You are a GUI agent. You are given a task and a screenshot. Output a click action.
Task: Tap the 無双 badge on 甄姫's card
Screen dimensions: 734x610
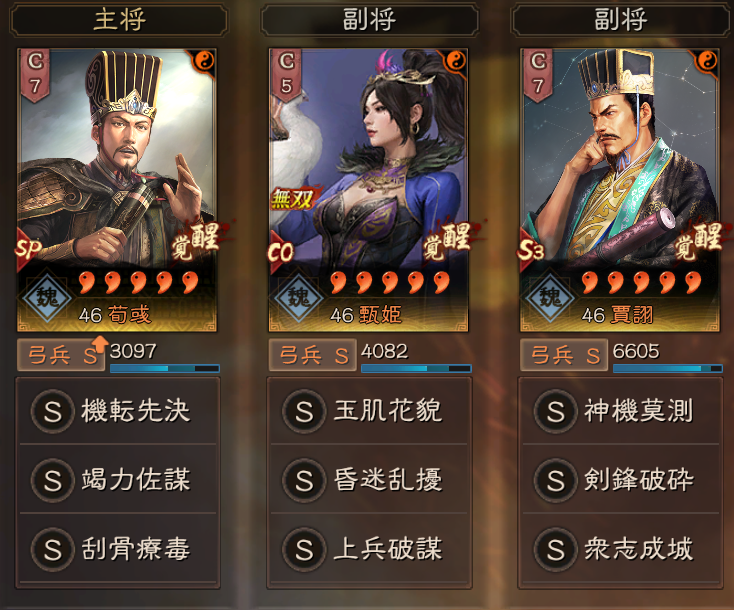pos(293,199)
